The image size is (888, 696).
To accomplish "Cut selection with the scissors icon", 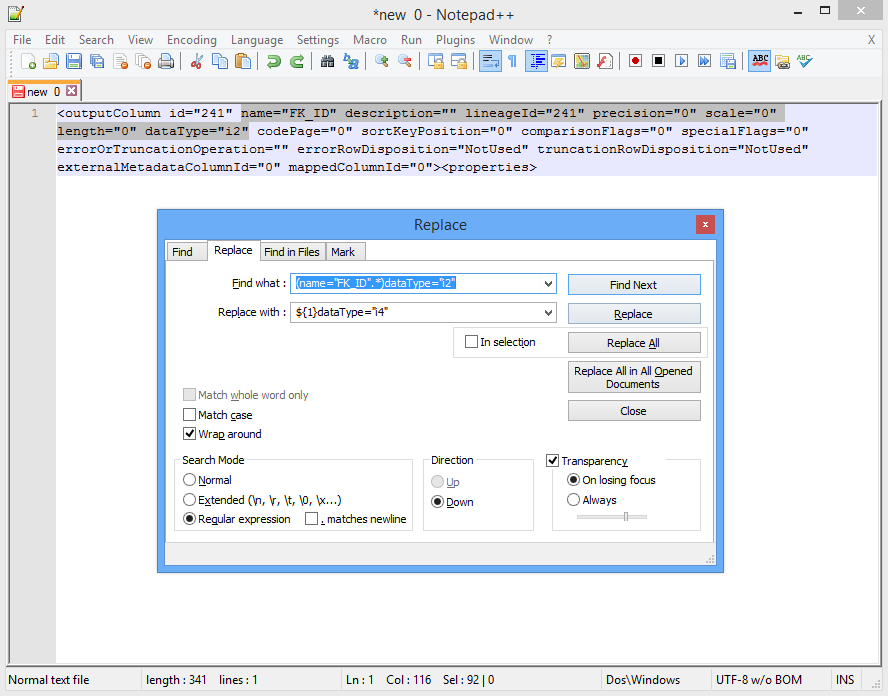I will (197, 61).
